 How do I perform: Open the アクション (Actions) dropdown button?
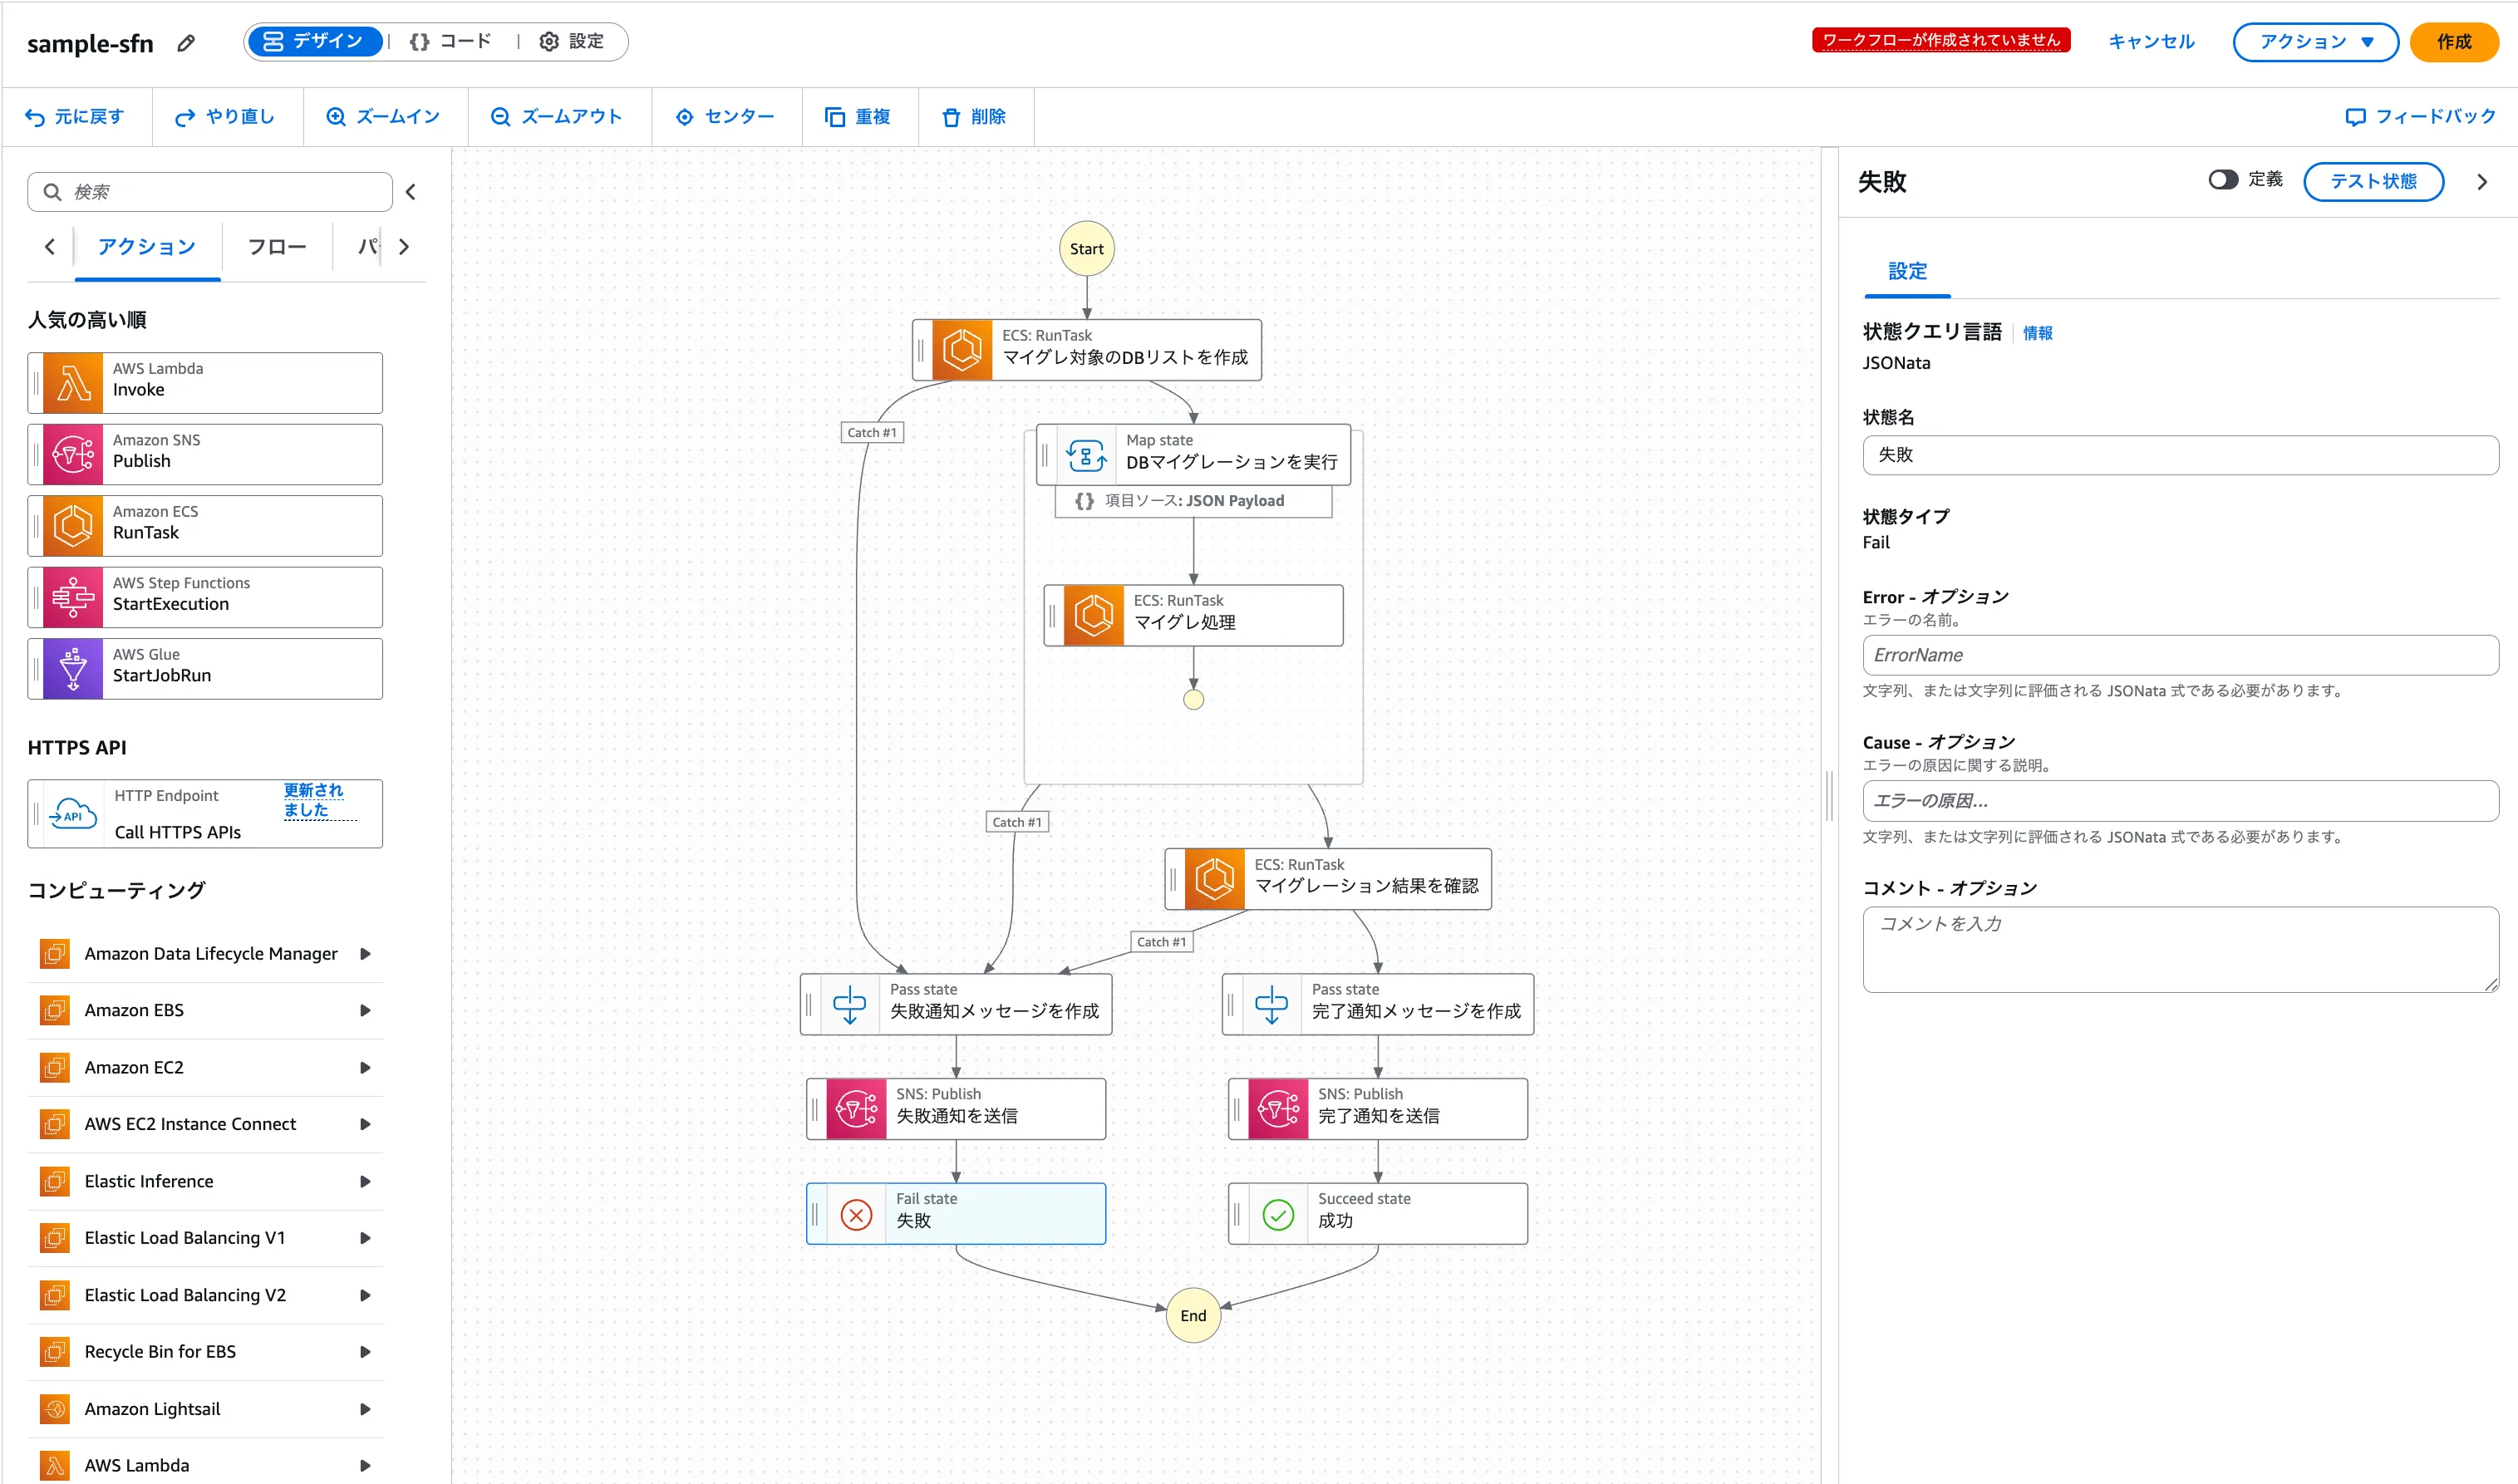pyautogui.click(x=2315, y=42)
